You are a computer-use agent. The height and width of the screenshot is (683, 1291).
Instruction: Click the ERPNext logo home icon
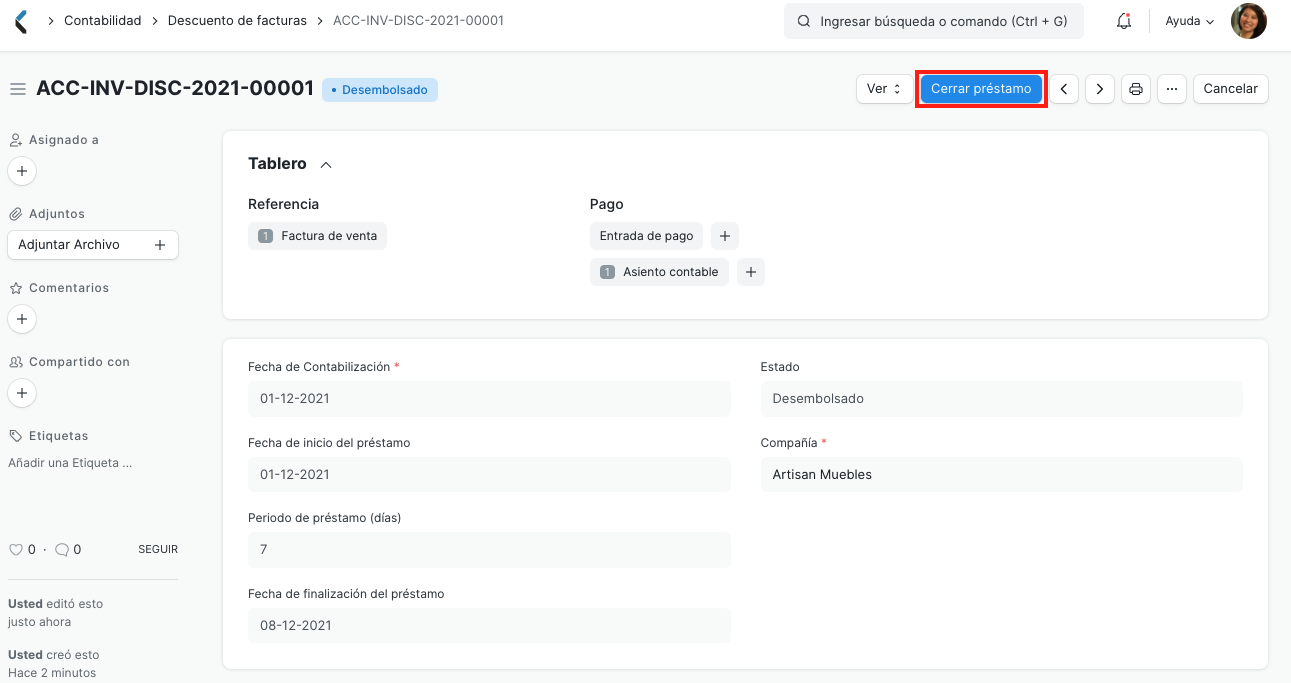[21, 21]
